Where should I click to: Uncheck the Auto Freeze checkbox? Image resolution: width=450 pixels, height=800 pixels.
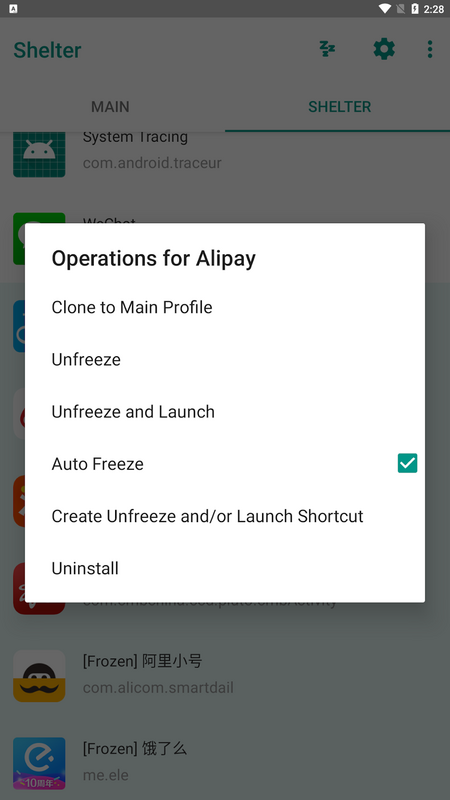(407, 463)
